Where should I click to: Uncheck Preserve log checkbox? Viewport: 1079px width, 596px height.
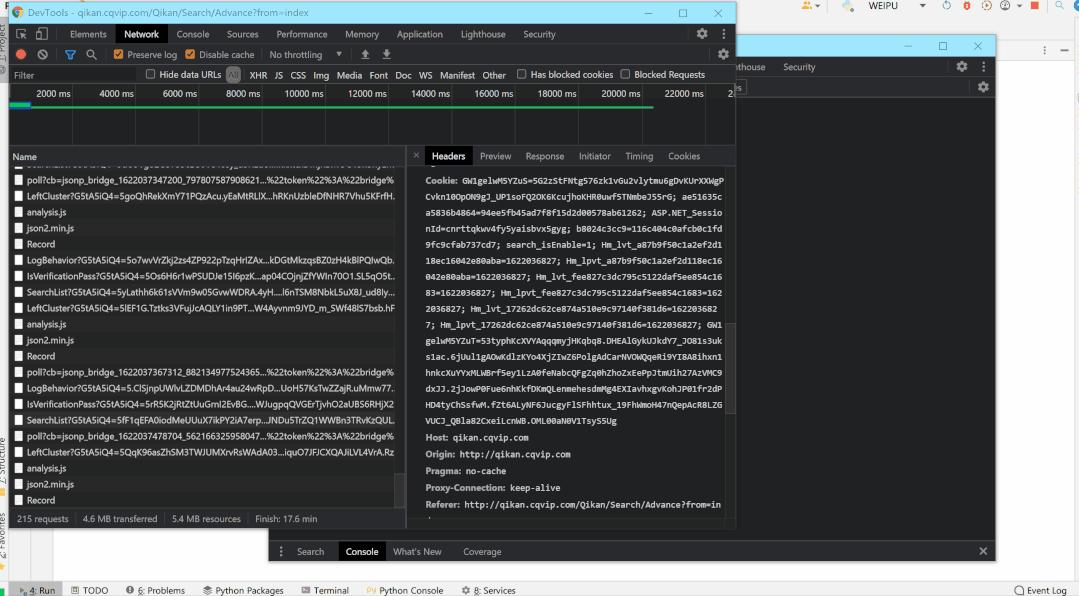118,54
